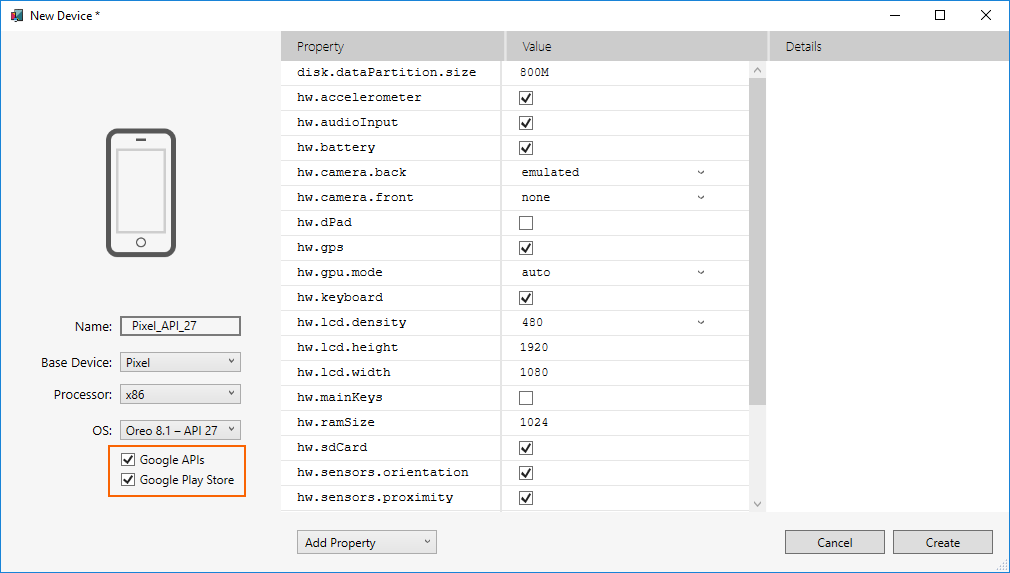1010x573 pixels.
Task: Open the hw.camera.back value dropdown
Action: [x=612, y=173]
